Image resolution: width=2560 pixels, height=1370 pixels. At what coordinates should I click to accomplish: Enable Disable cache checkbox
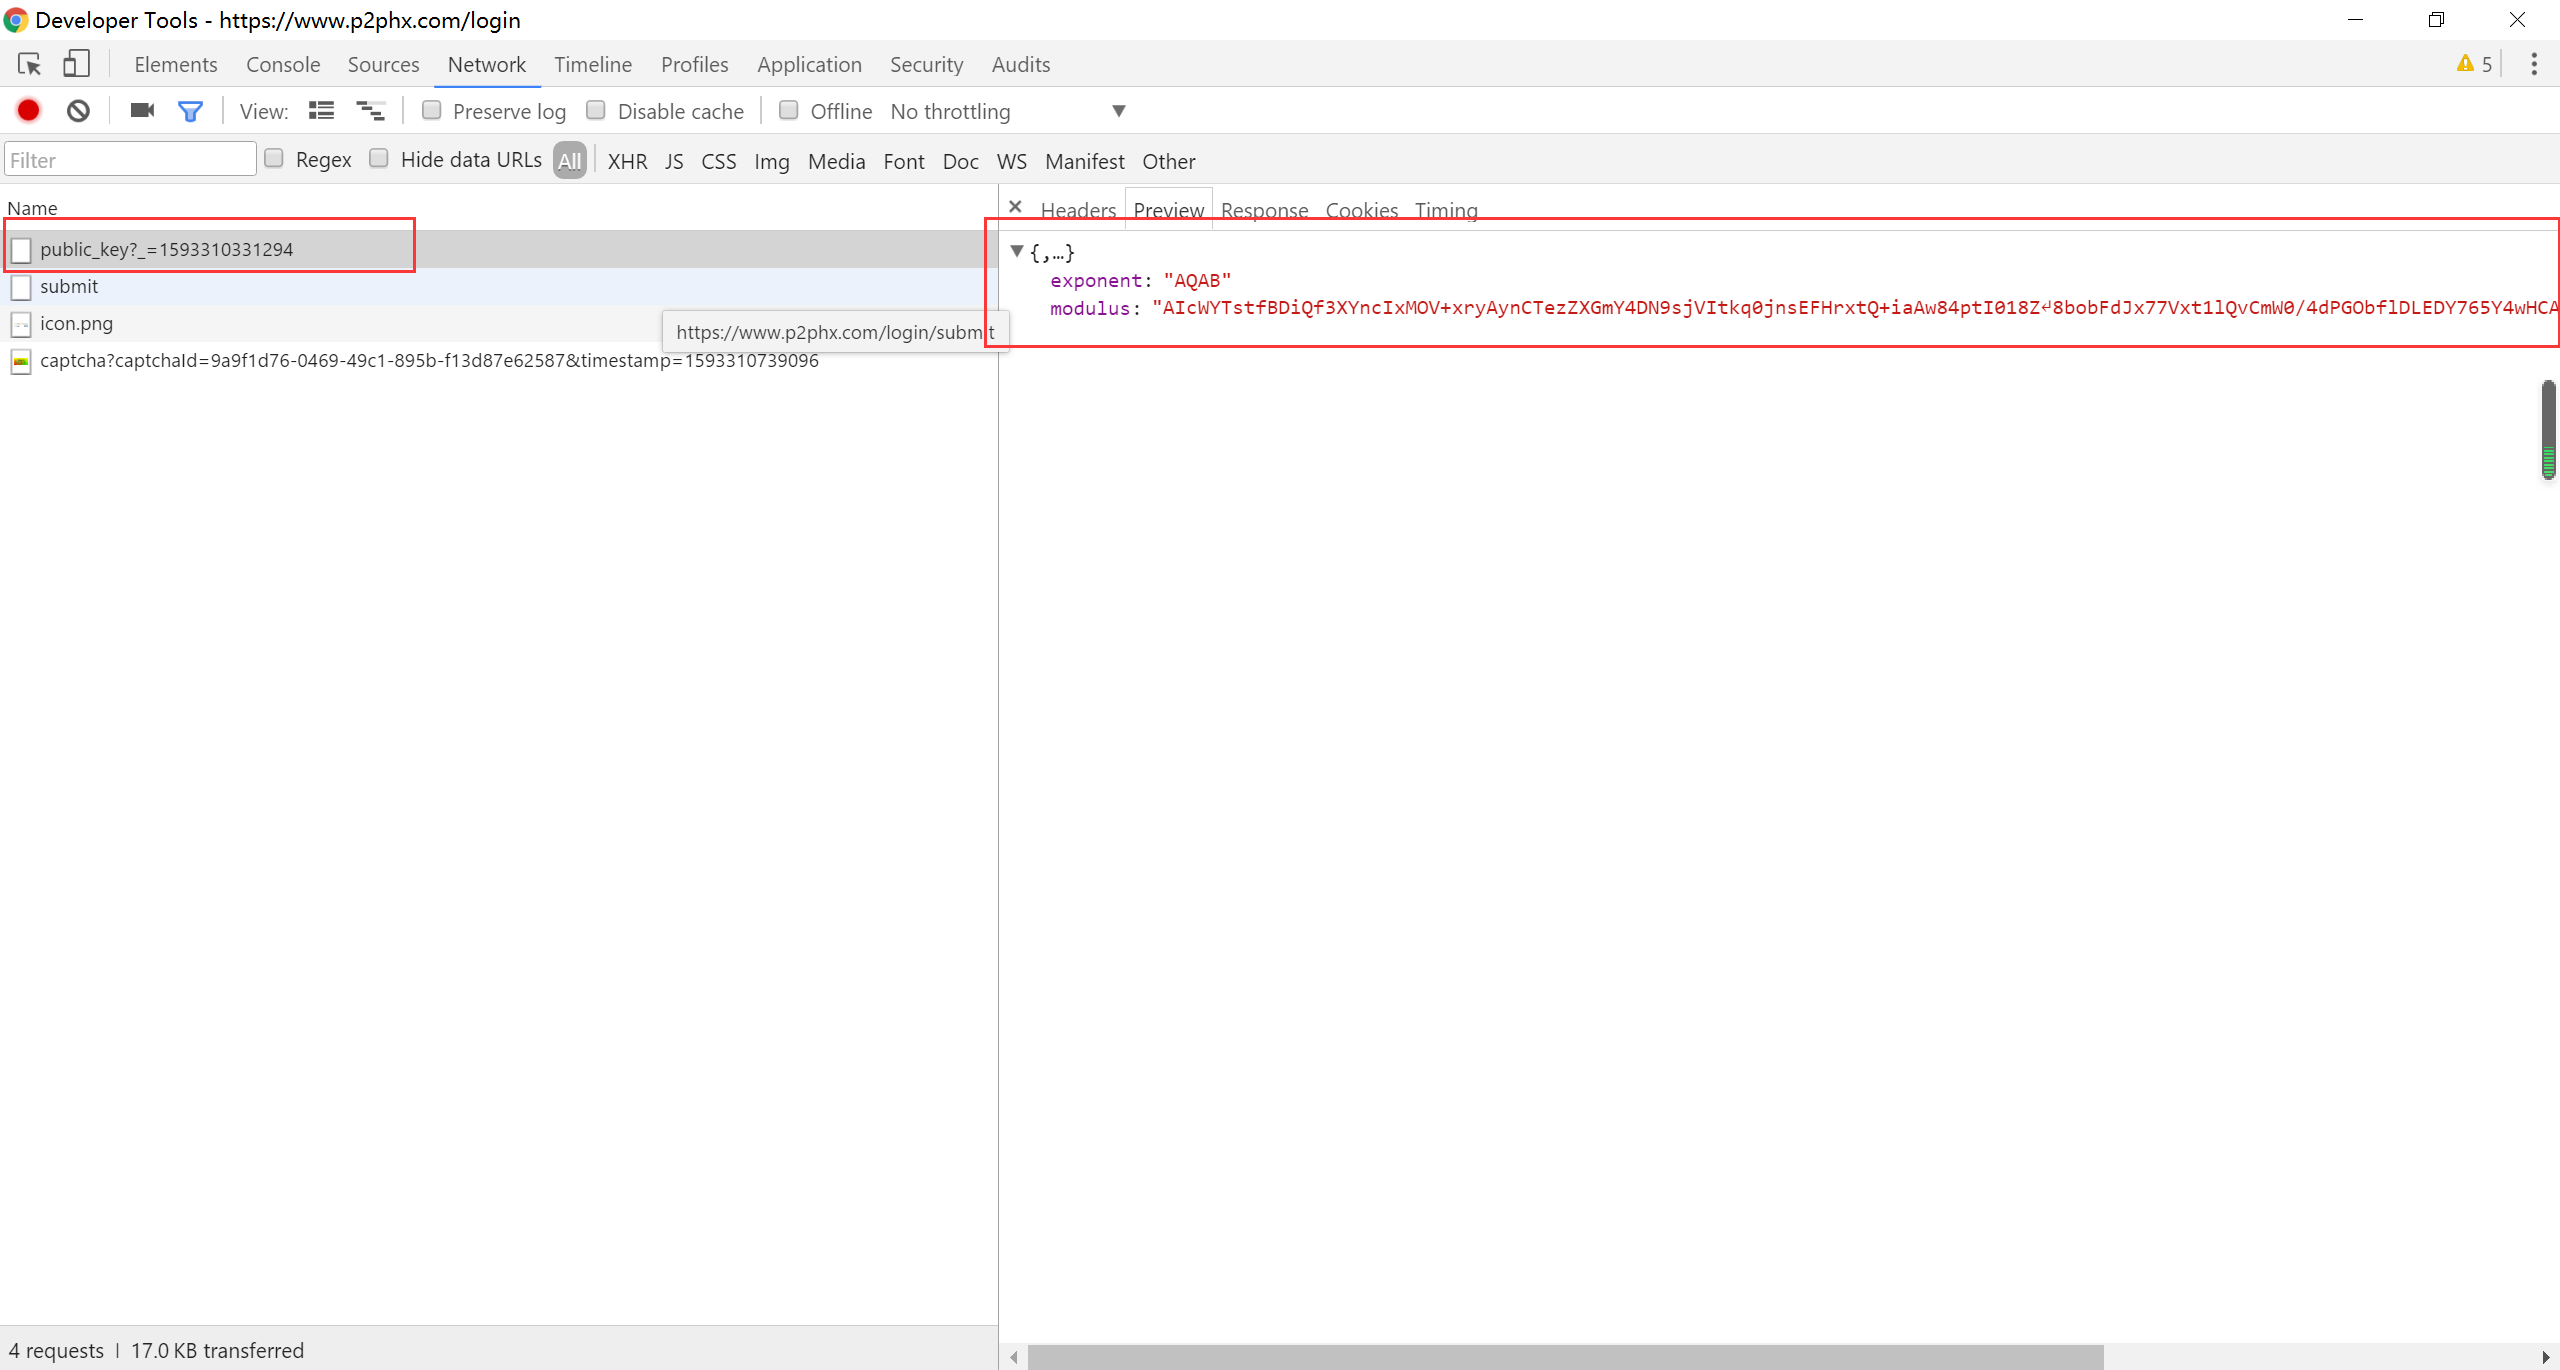[x=596, y=111]
